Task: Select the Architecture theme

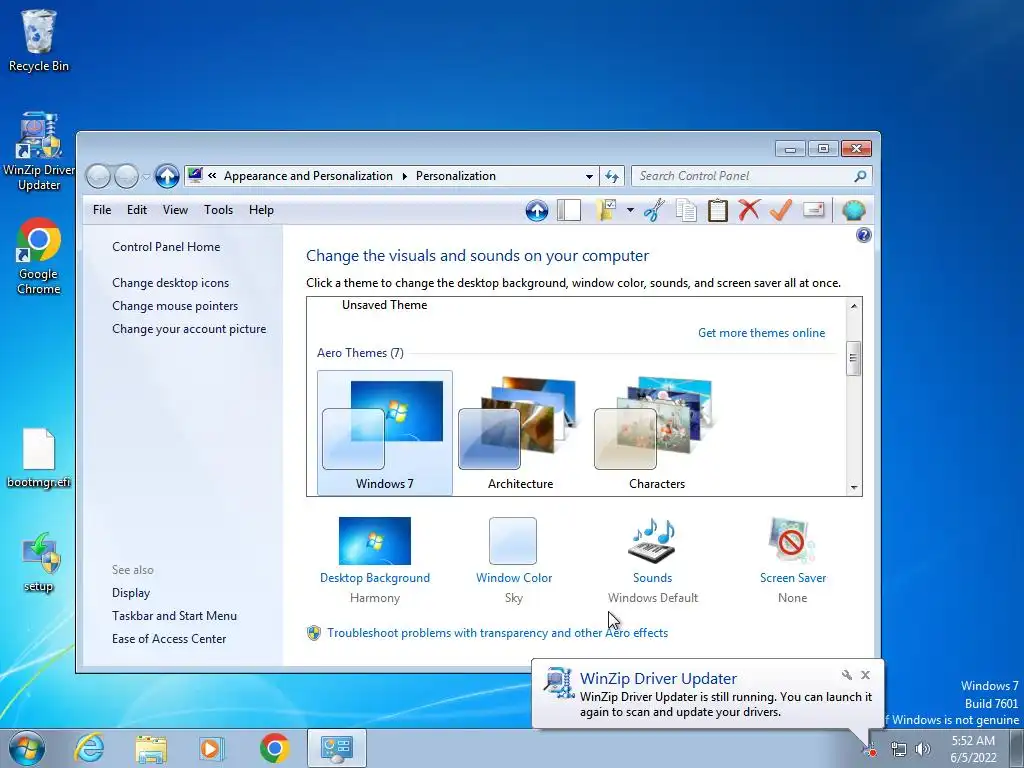Action: click(520, 433)
